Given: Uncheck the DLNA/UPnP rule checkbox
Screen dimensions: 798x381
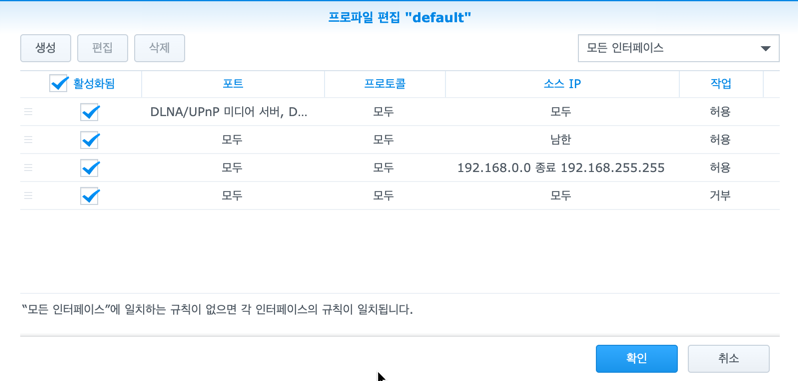Looking at the screenshot, I should 90,112.
